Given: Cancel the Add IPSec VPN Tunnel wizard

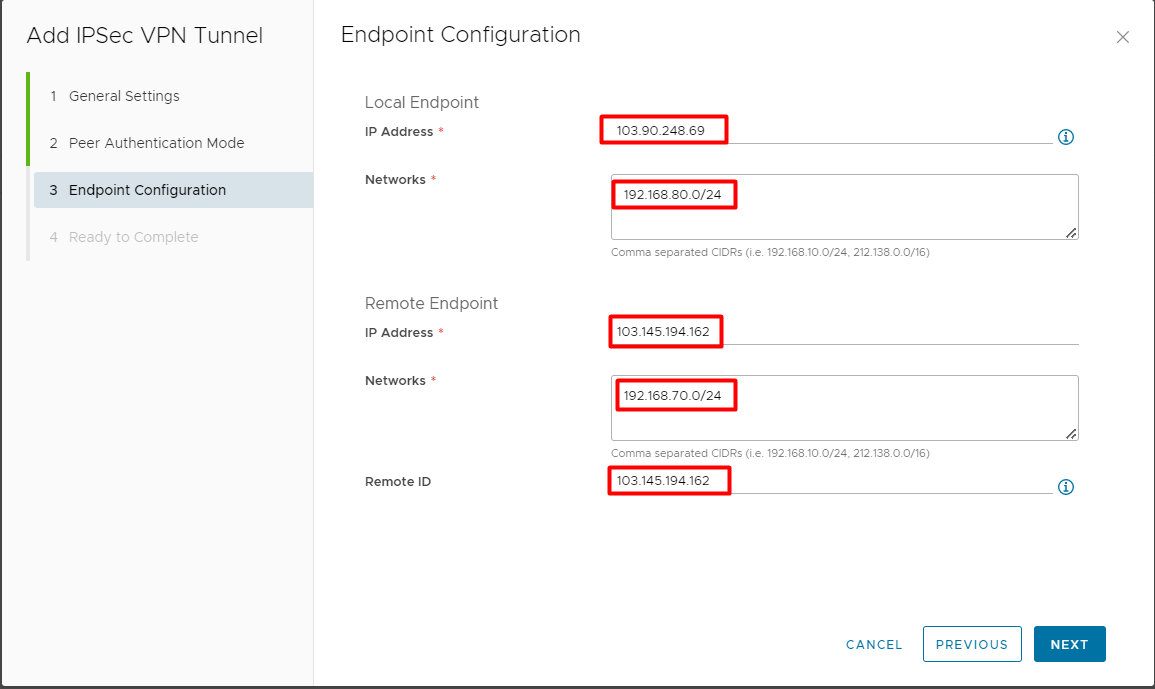Looking at the screenshot, I should (873, 644).
